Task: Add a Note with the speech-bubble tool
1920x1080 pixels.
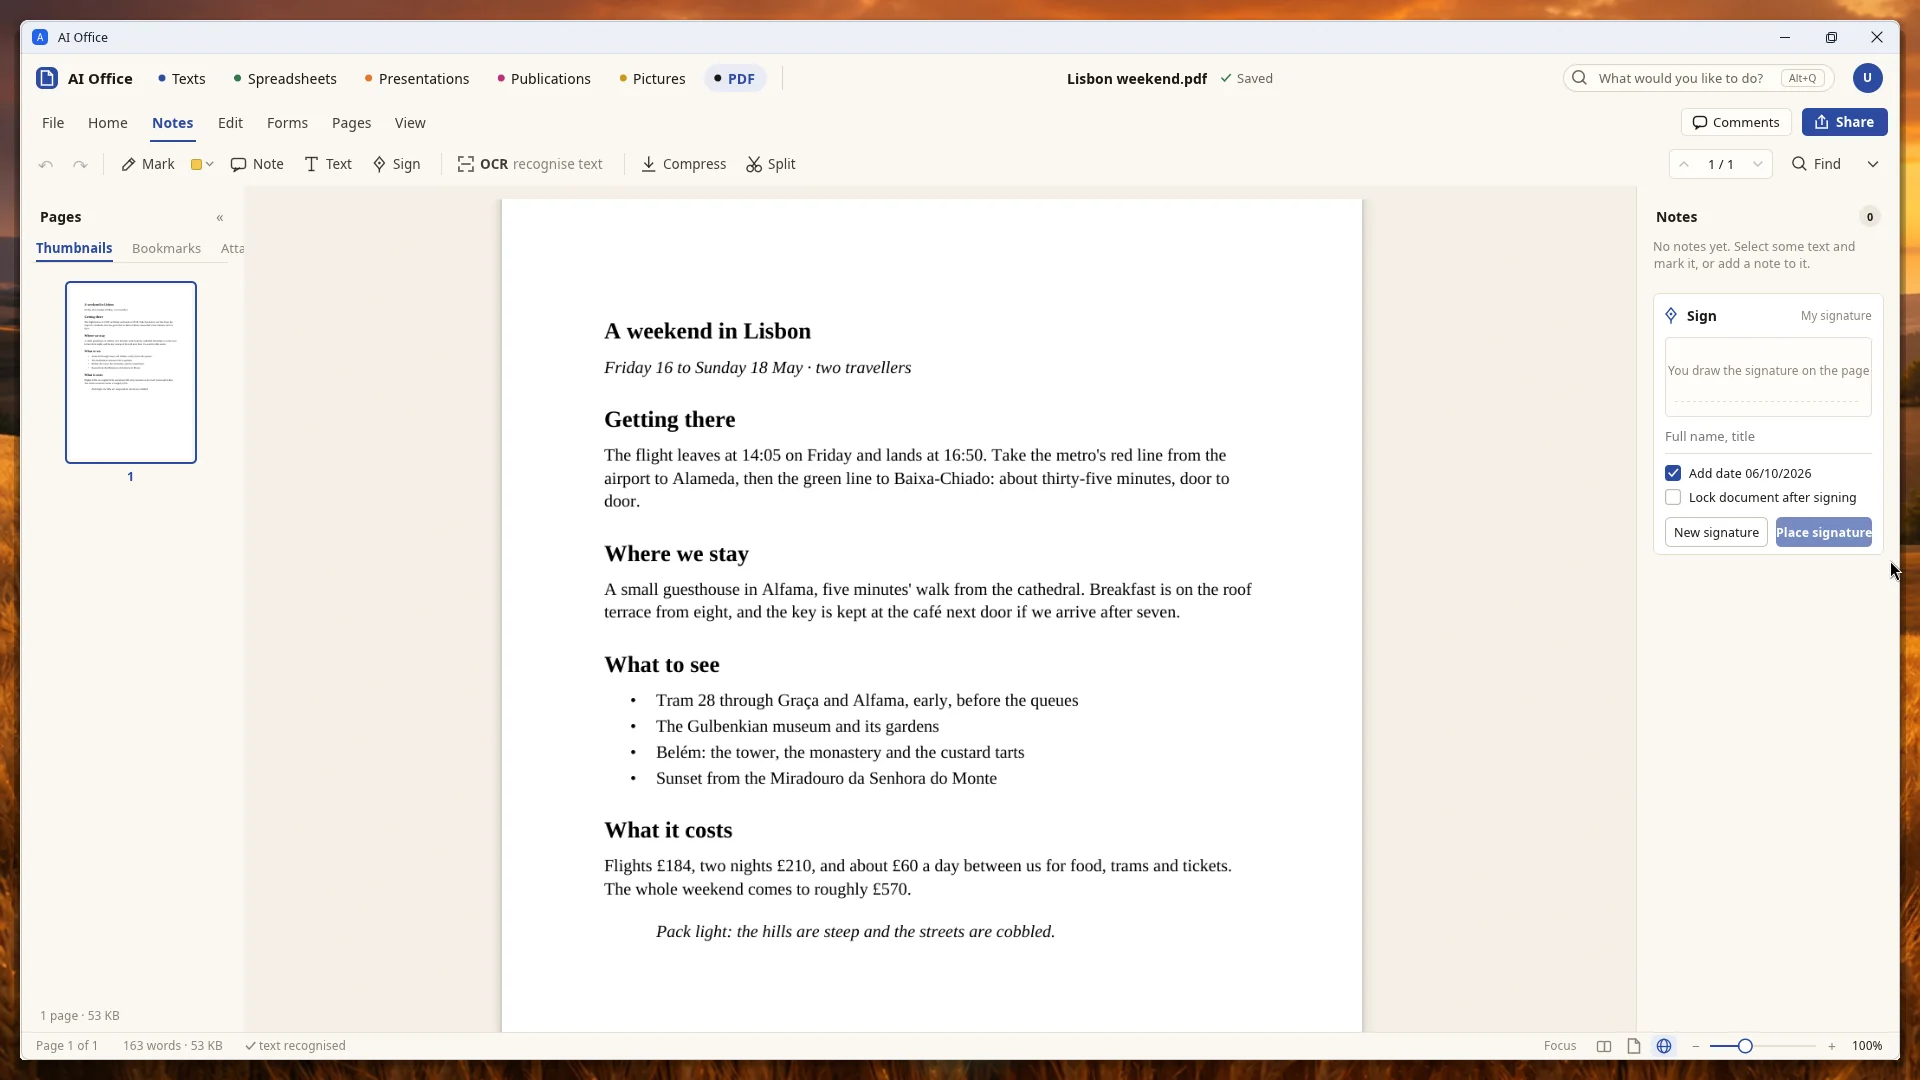Action: [257, 164]
